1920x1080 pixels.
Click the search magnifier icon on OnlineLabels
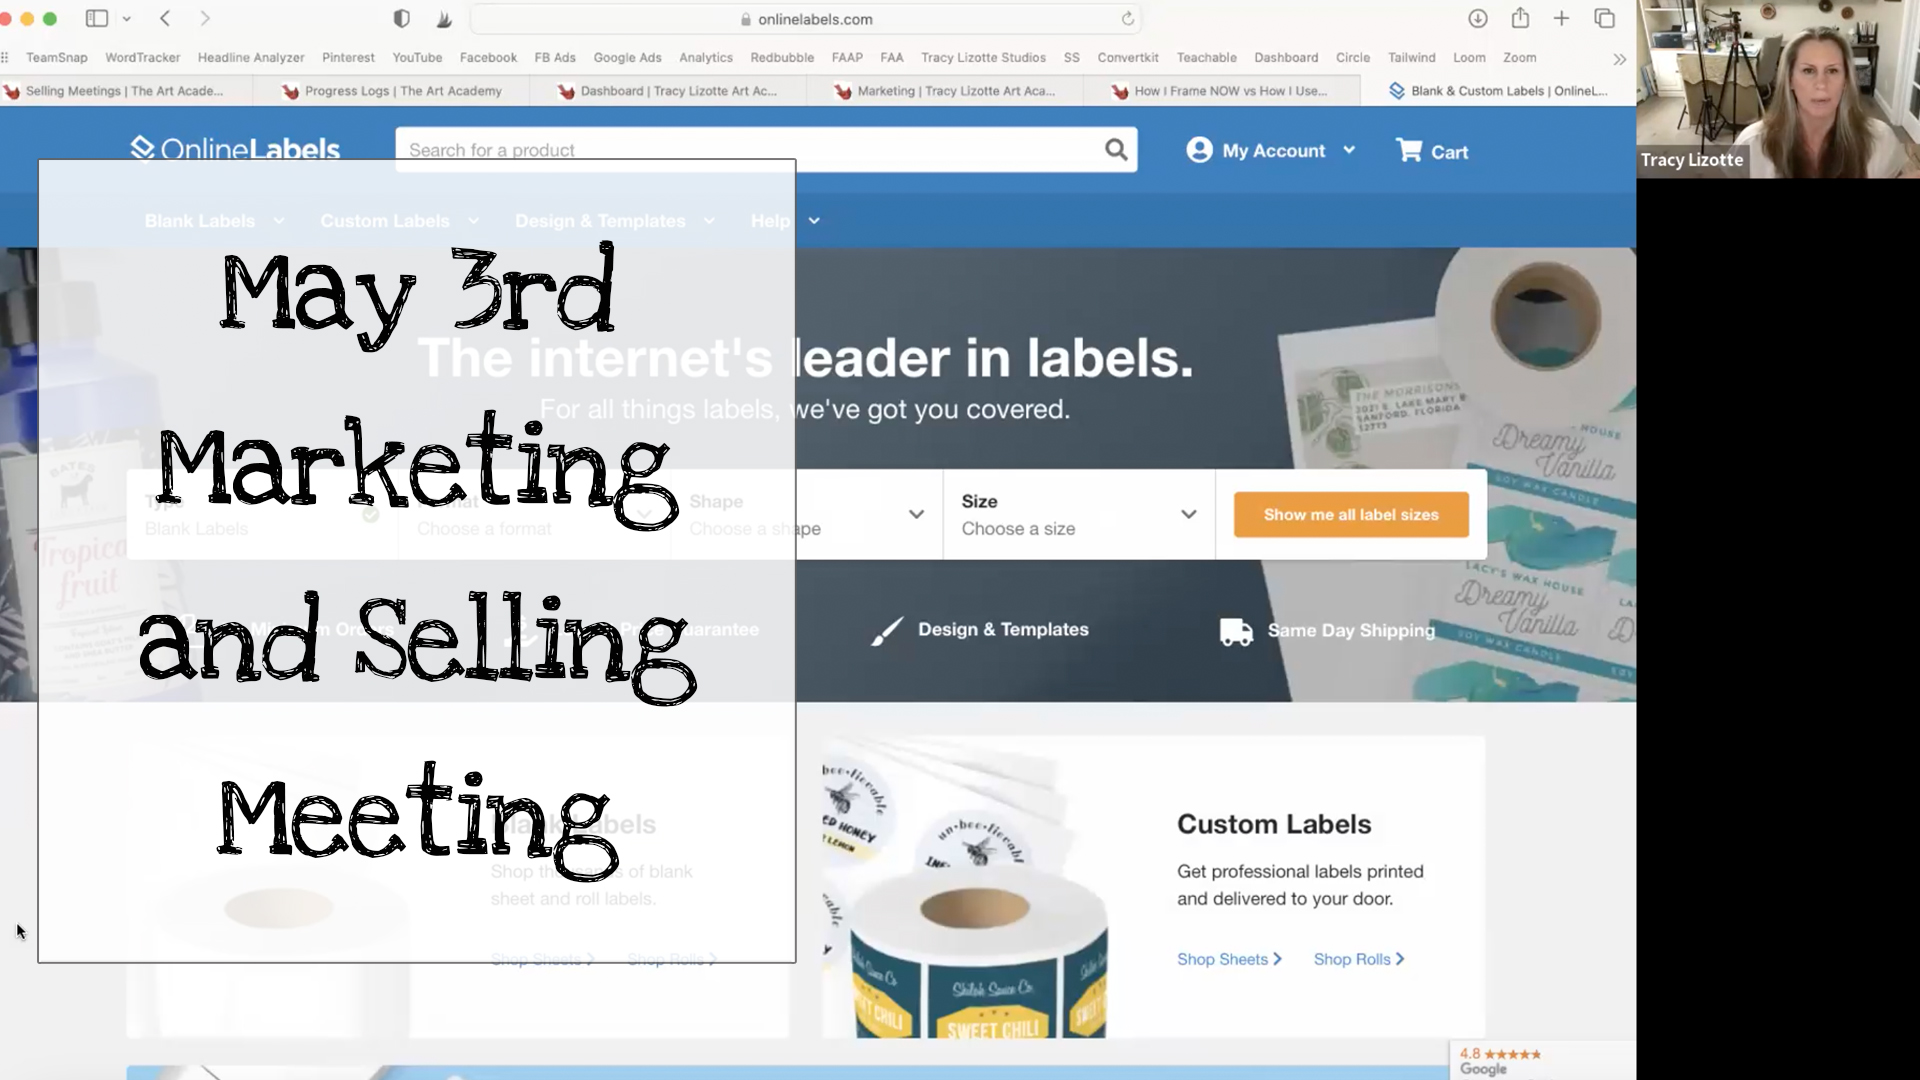point(1116,150)
